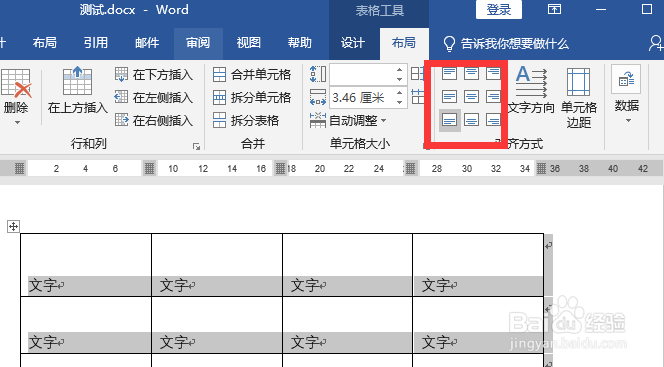Switch to the 帮助 tab
The width and height of the screenshot is (664, 367).
(x=299, y=43)
